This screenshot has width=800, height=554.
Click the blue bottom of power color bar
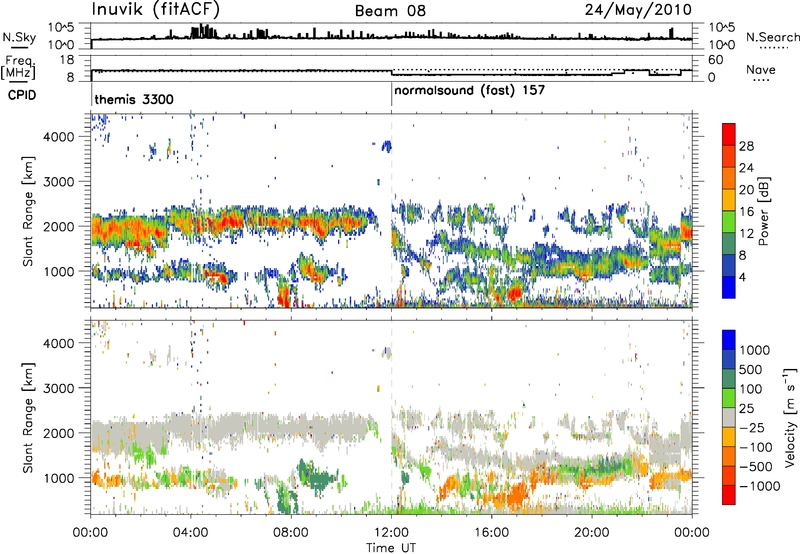[729, 287]
